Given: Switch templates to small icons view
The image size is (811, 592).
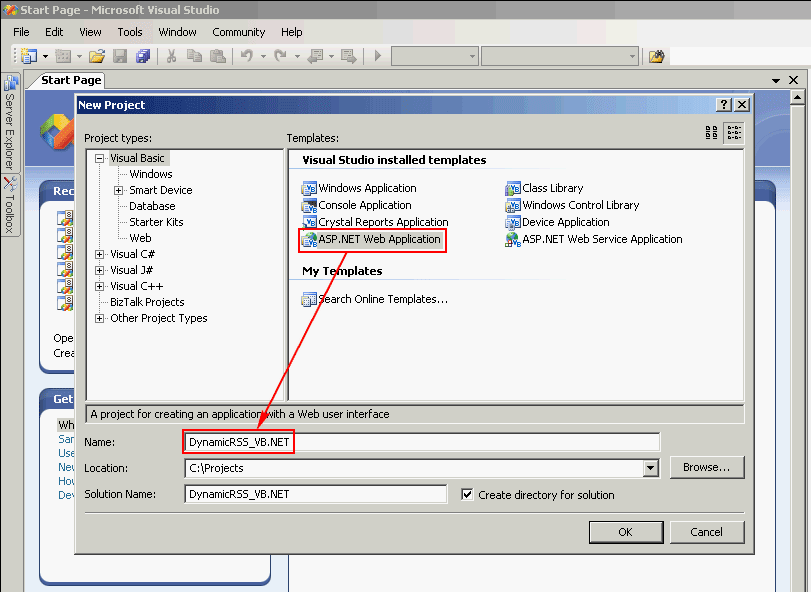Looking at the screenshot, I should (734, 133).
